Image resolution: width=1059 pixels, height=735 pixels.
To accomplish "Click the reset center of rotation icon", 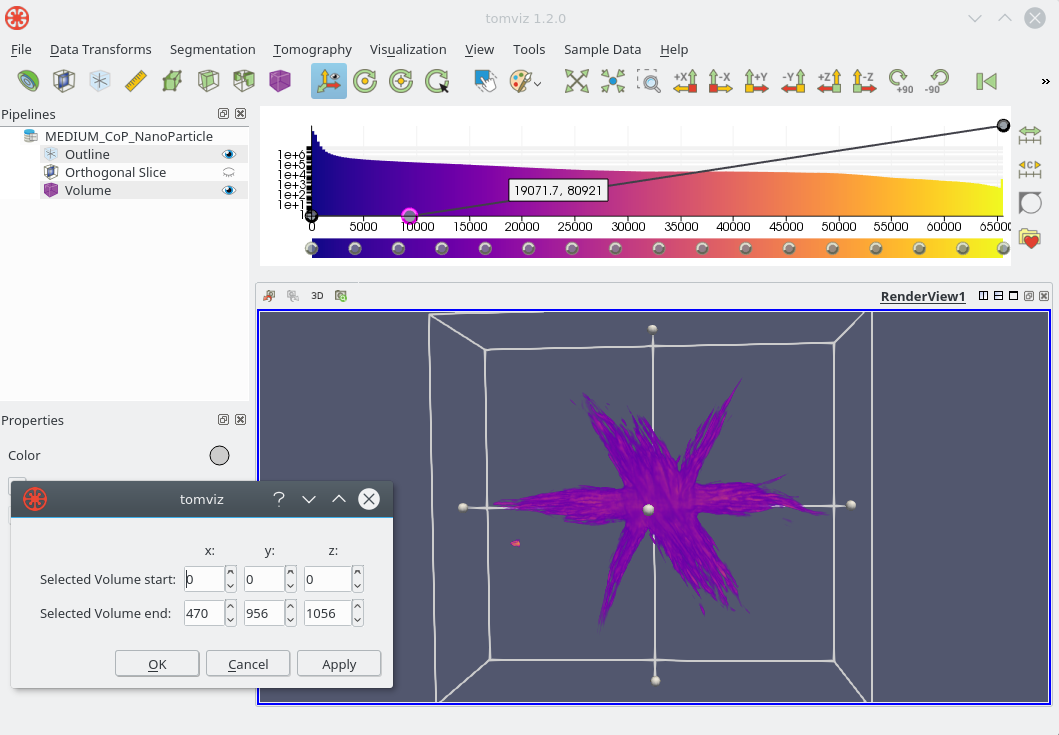I will point(401,81).
